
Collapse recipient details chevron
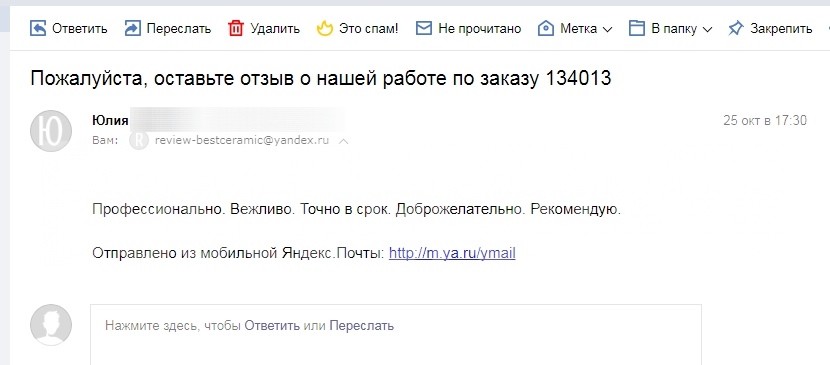[343, 142]
